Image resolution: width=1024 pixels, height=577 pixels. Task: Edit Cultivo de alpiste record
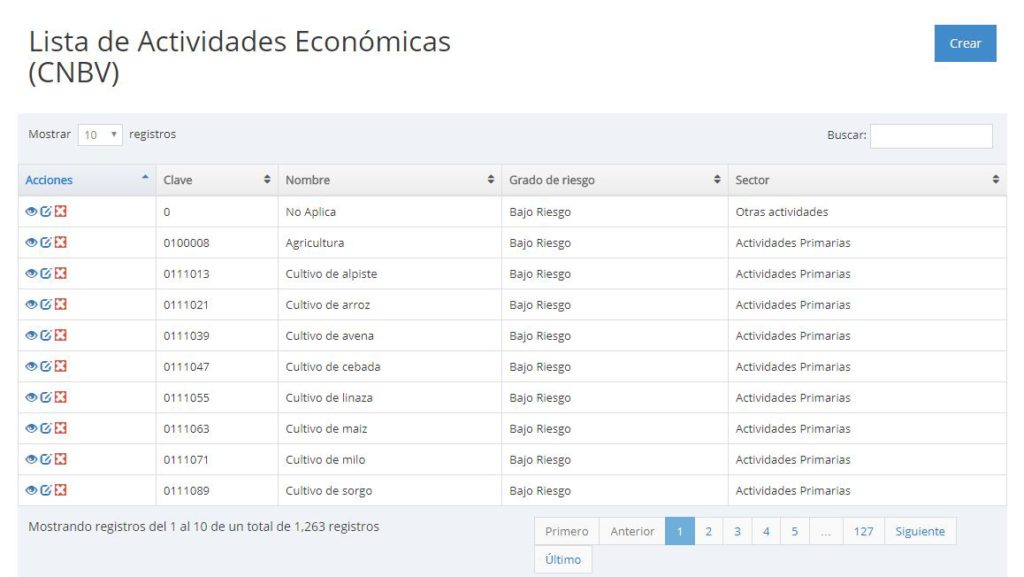pyautogui.click(x=46, y=273)
